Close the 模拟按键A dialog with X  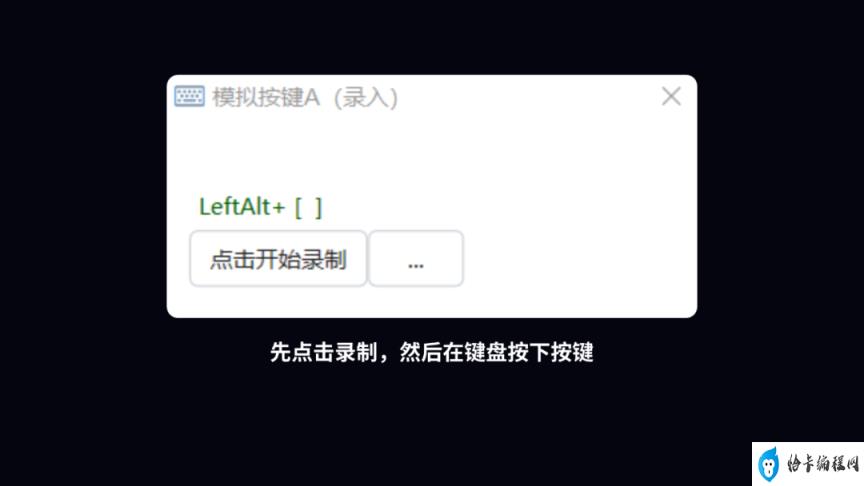(x=671, y=96)
